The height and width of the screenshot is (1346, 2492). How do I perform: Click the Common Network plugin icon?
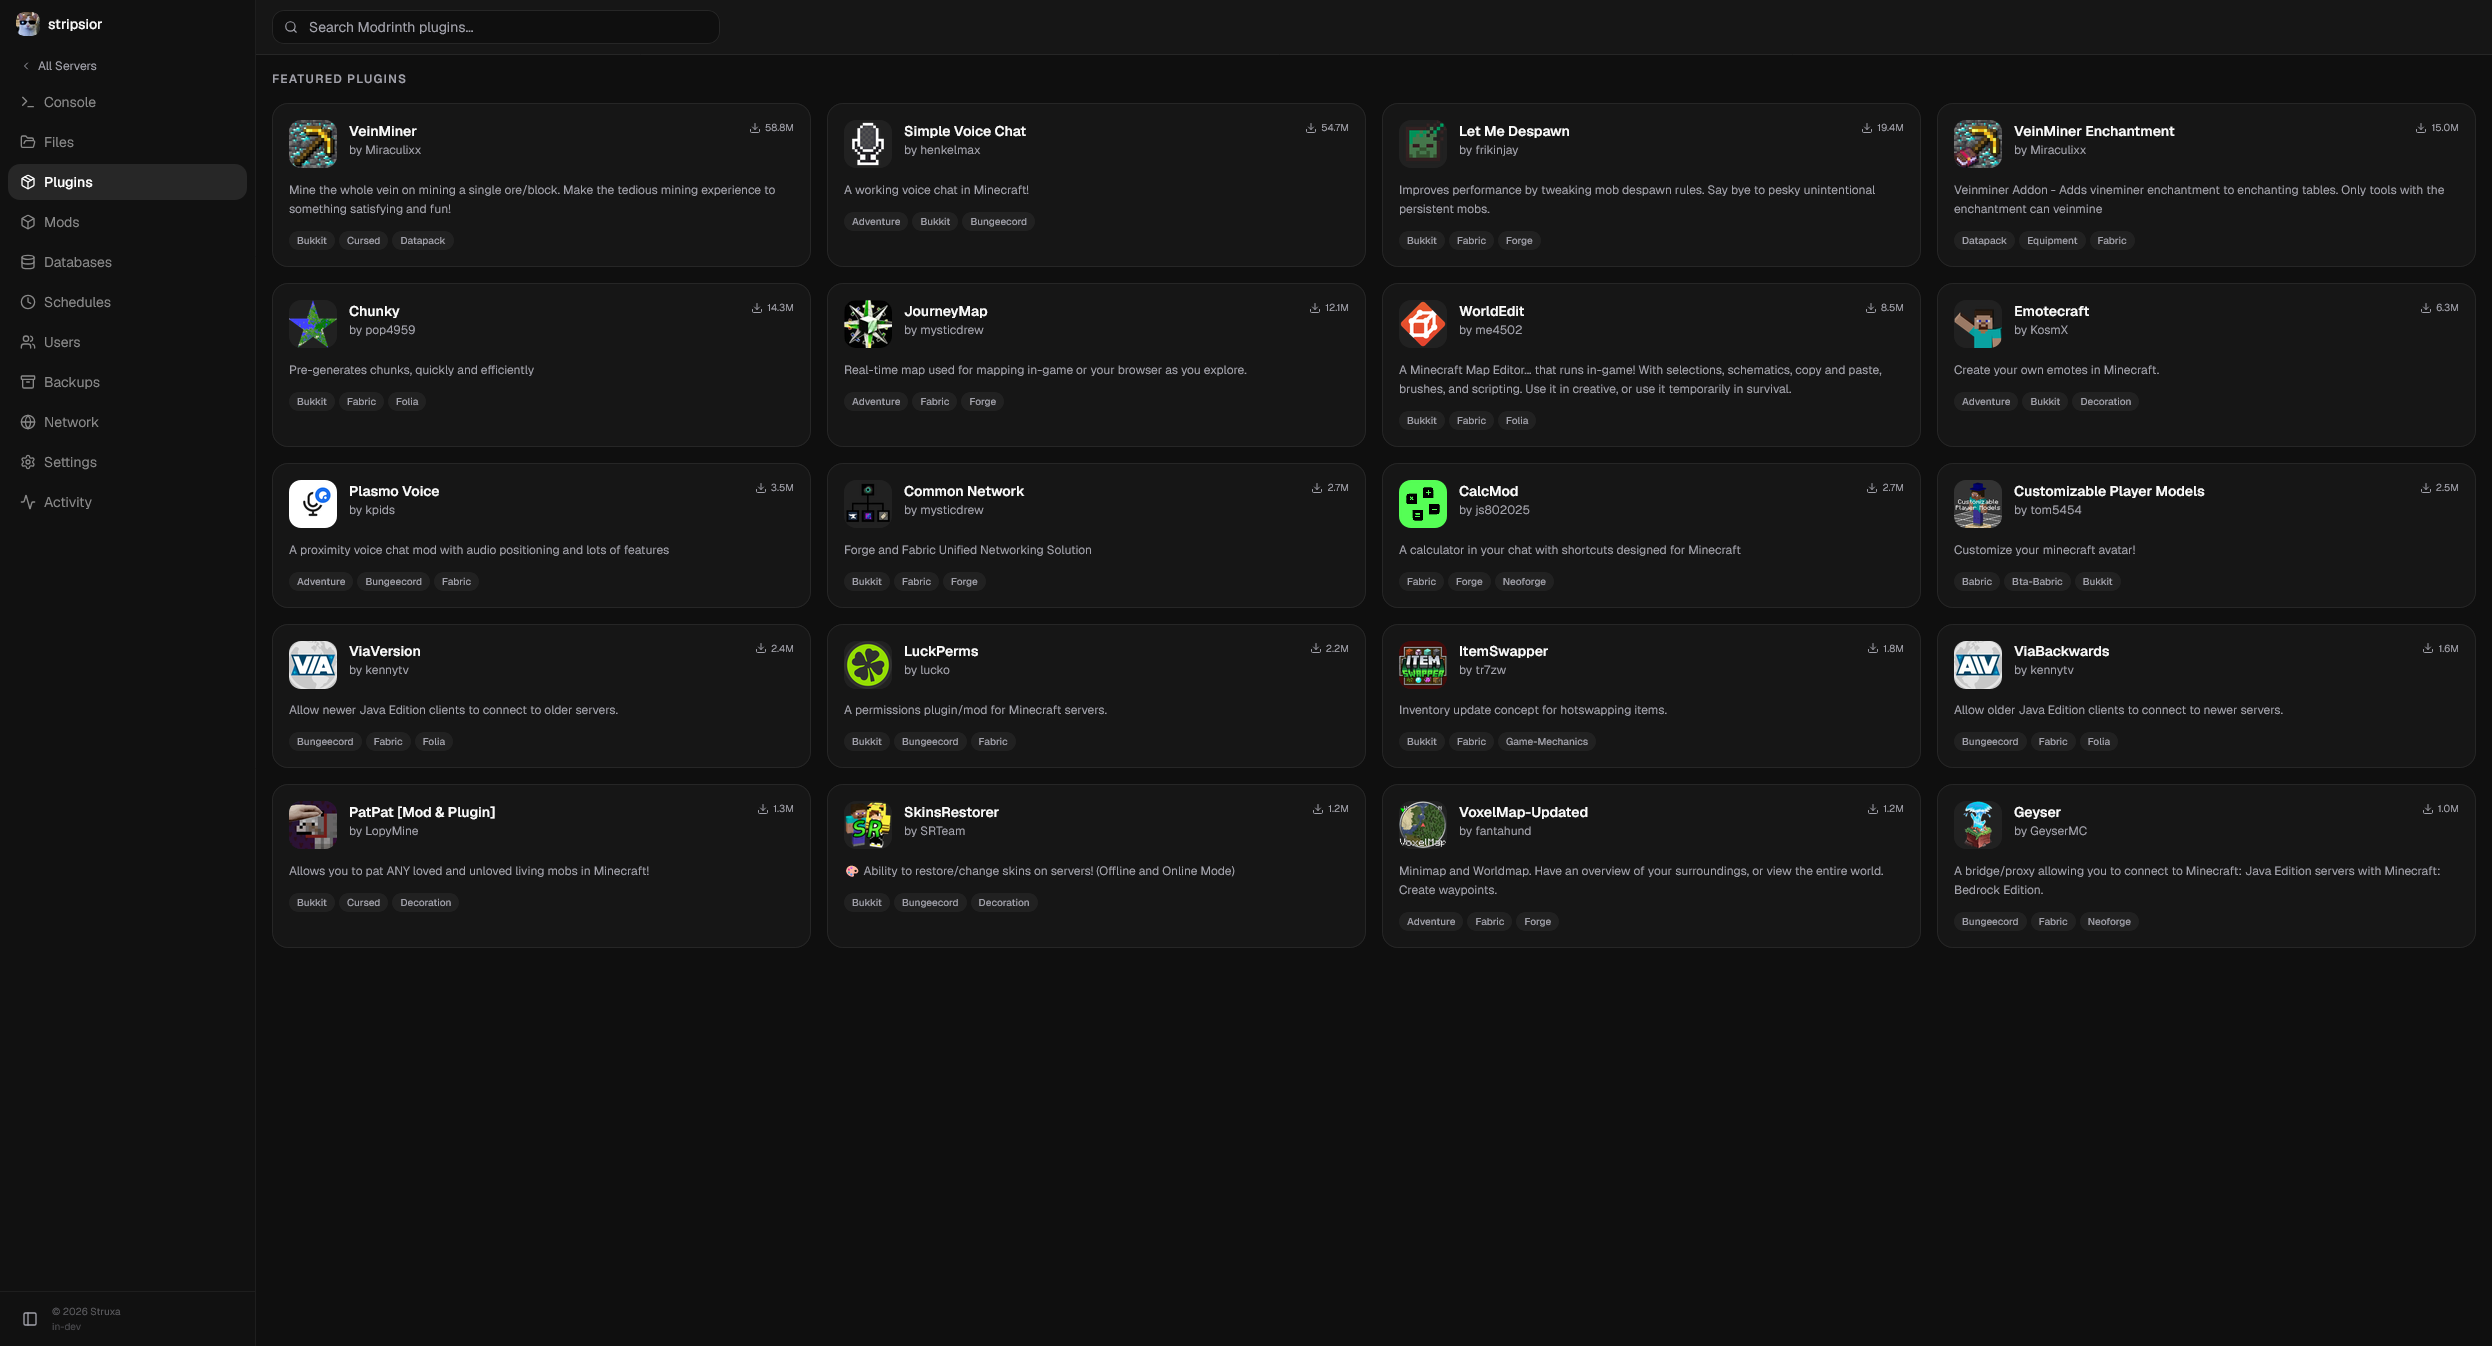pos(868,504)
